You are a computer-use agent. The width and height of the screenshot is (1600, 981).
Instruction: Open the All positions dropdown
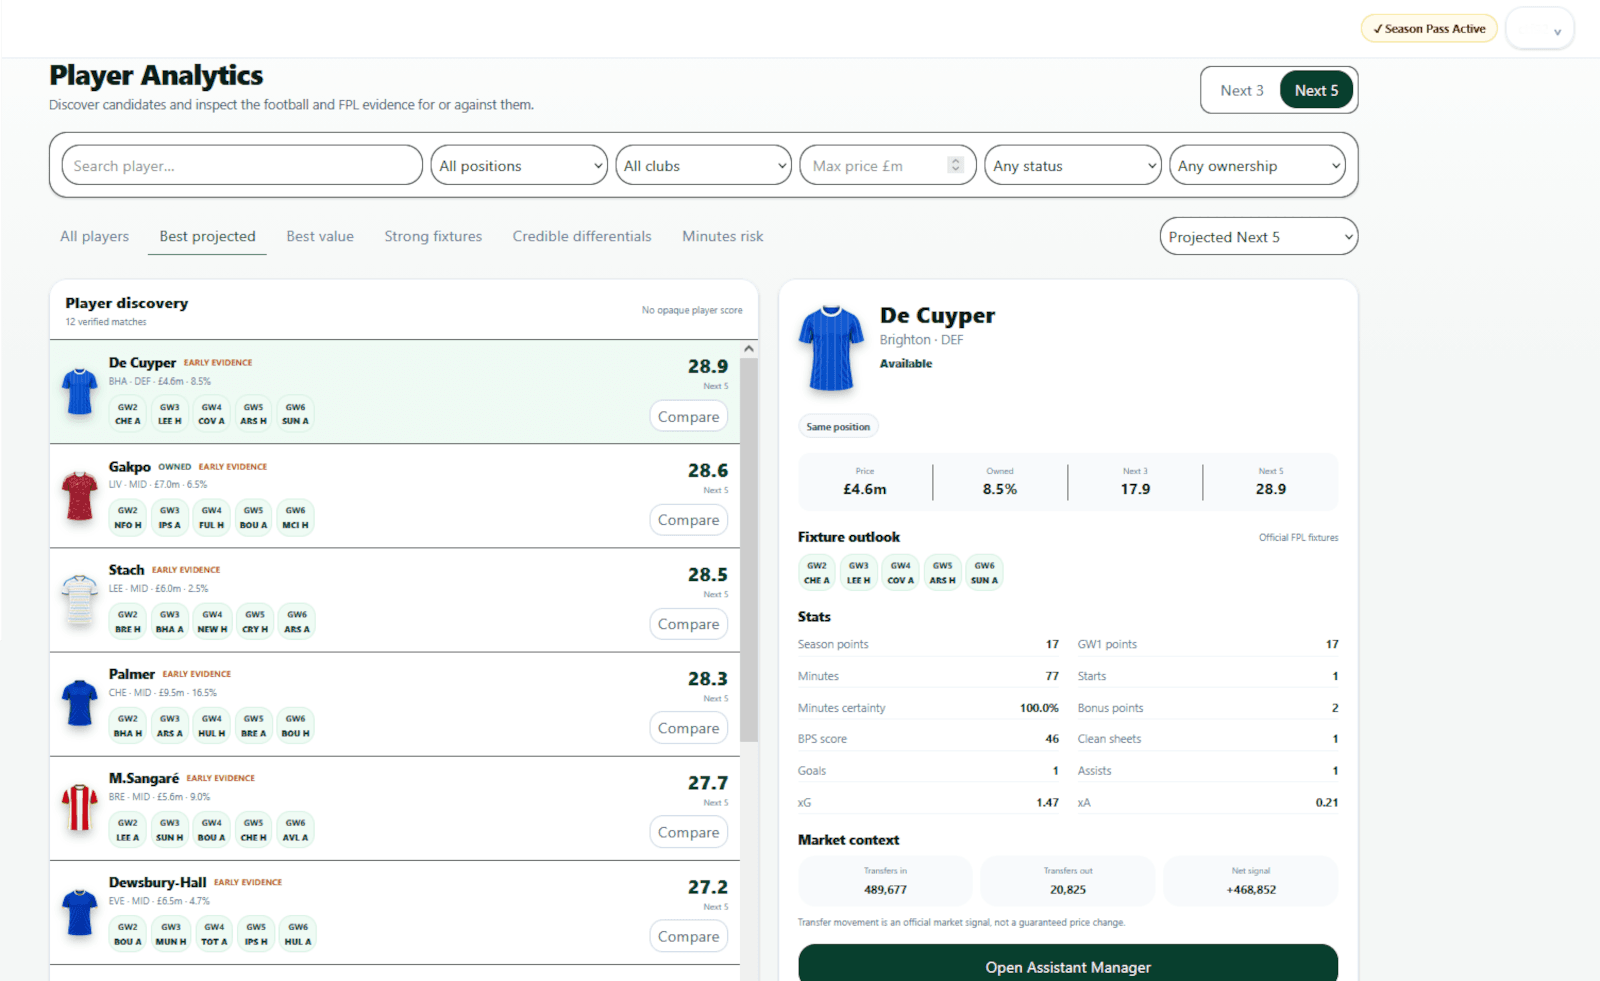click(x=519, y=165)
